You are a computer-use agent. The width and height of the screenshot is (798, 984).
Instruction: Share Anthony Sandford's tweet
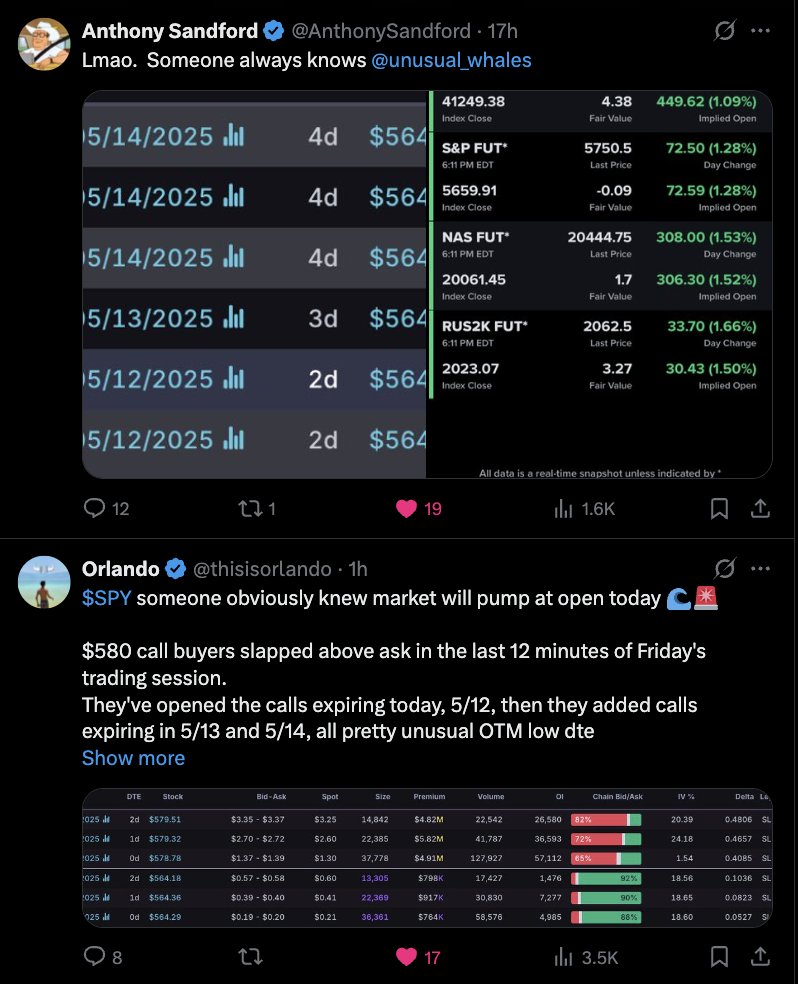point(760,508)
